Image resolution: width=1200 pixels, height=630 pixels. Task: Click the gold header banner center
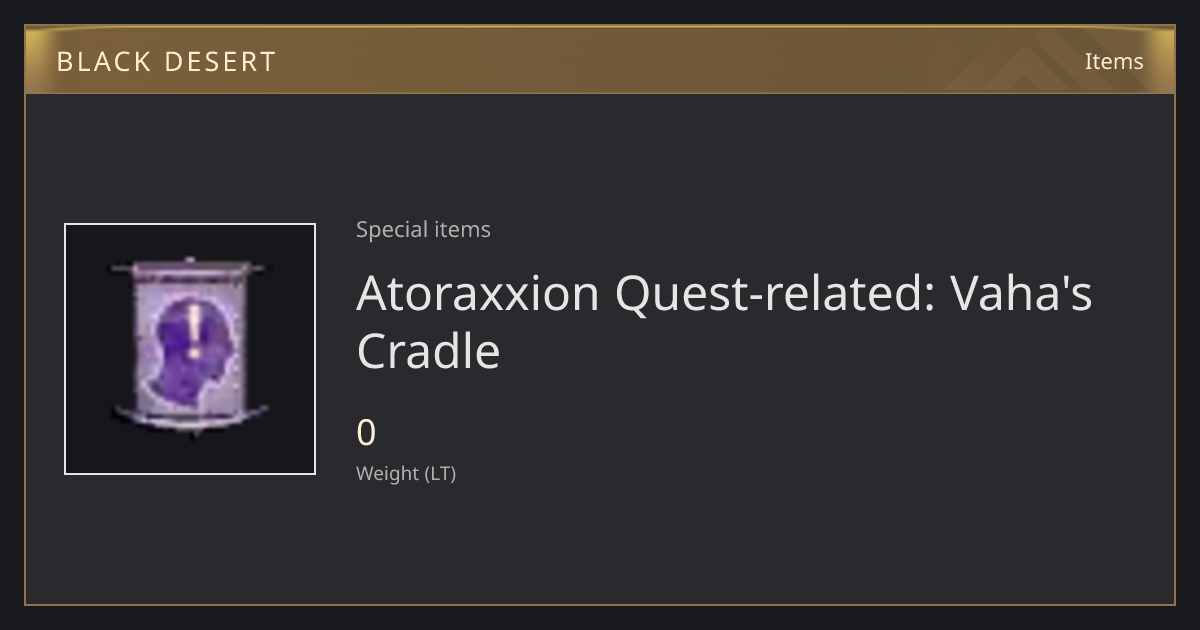(x=600, y=60)
